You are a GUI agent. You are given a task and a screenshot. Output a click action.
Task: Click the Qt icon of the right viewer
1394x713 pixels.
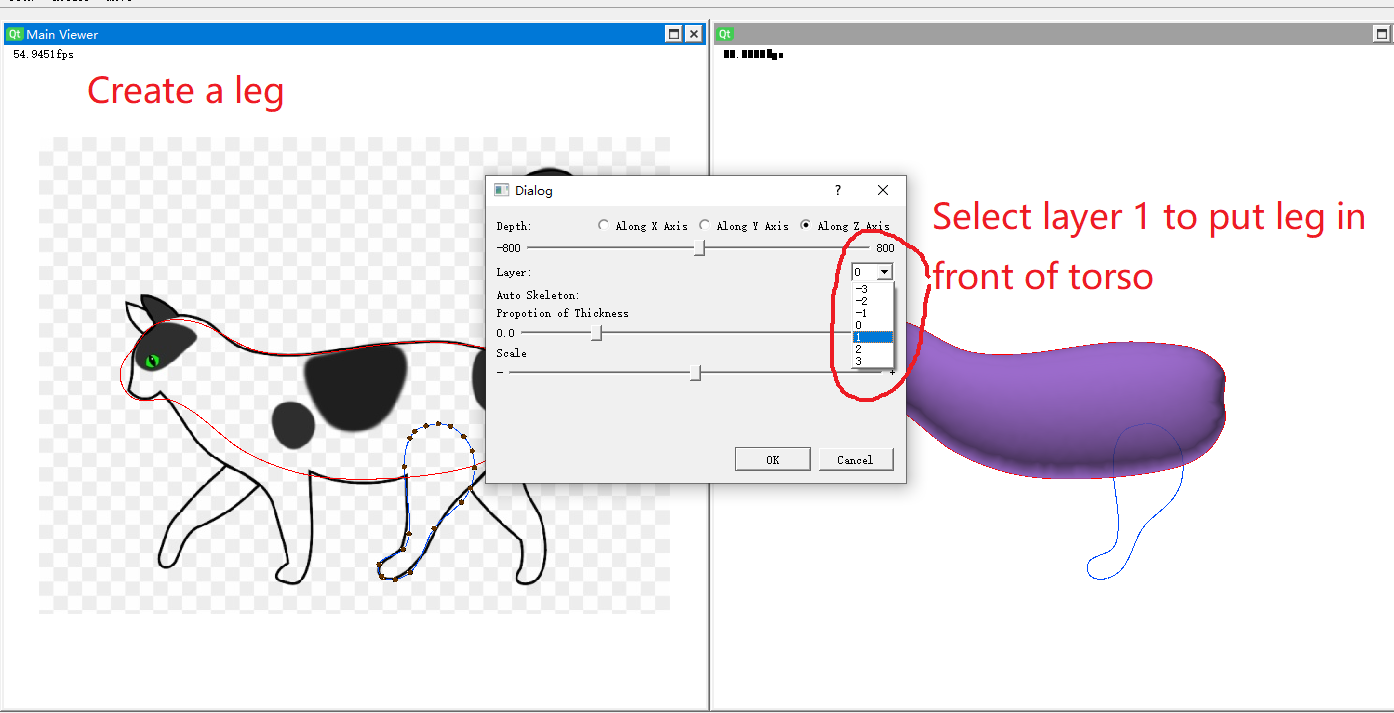point(726,34)
